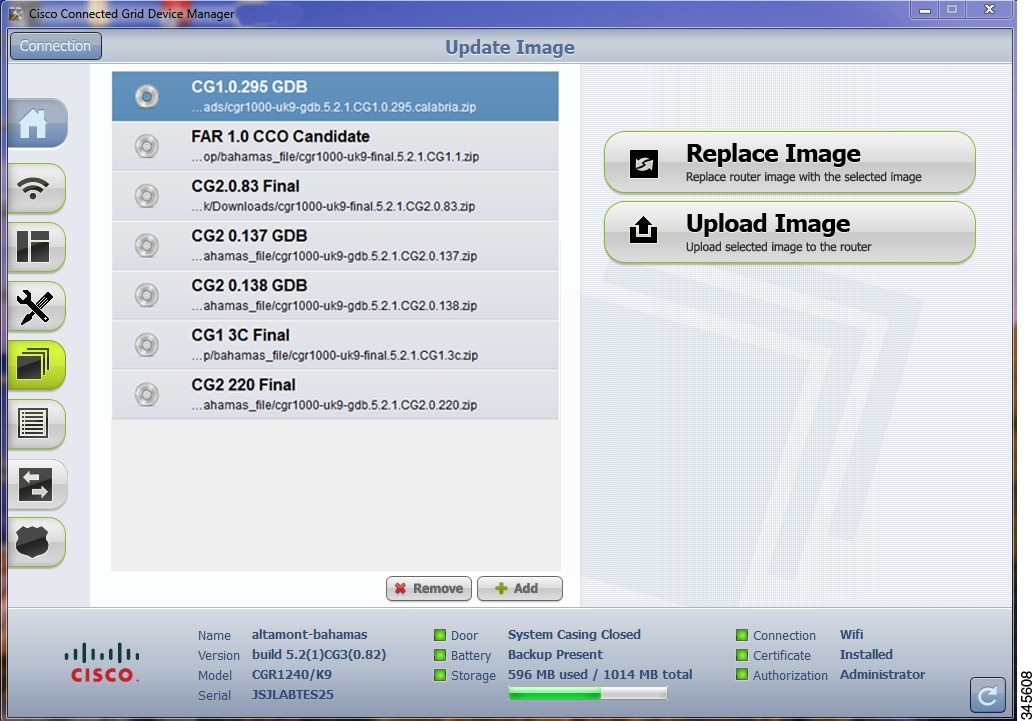This screenshot has width=1035, height=721.
Task: Click the Replace Image button
Action: pyautogui.click(x=789, y=162)
